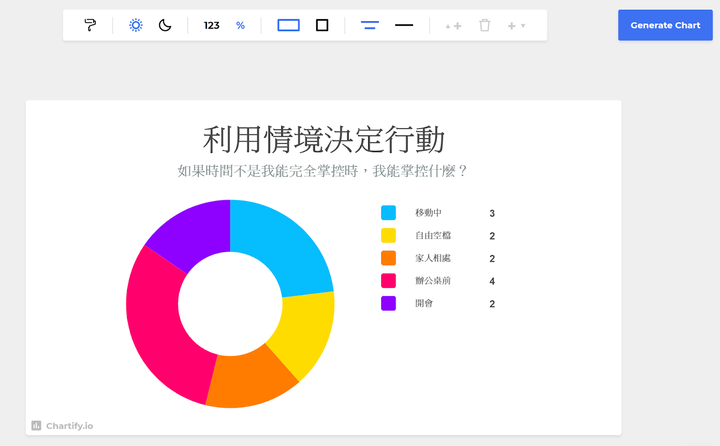Select legend label 家人相處
The image size is (720, 446).
click(x=433, y=258)
